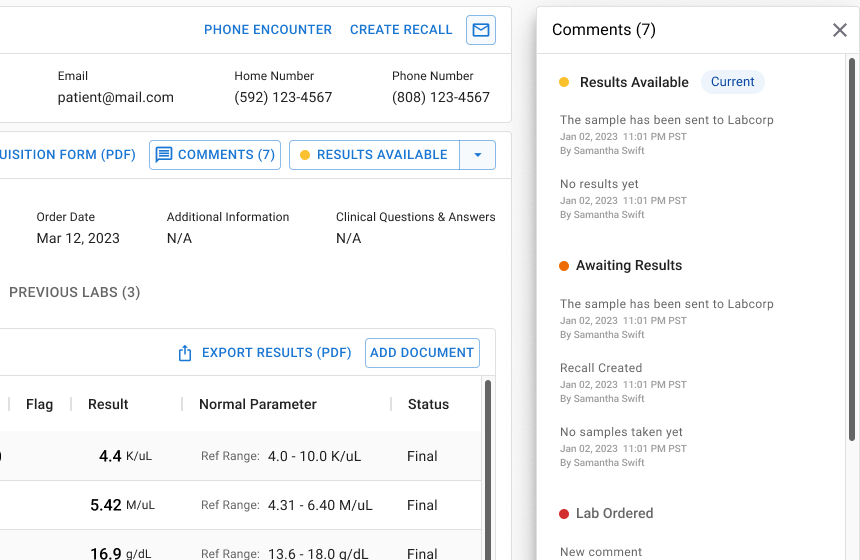Image resolution: width=860 pixels, height=560 pixels.
Task: Click the email patient@mail.com
Action: point(116,98)
